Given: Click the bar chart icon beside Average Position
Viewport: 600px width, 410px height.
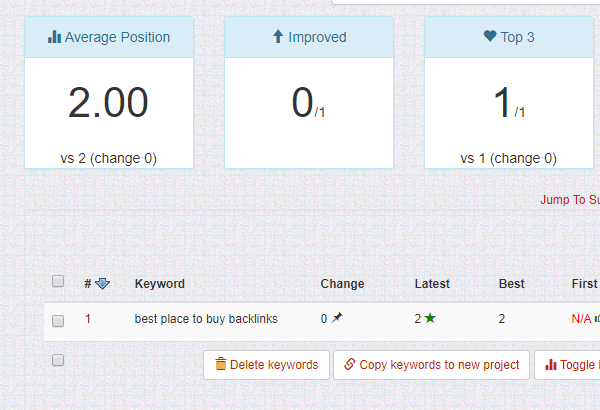Looking at the screenshot, I should tap(54, 37).
